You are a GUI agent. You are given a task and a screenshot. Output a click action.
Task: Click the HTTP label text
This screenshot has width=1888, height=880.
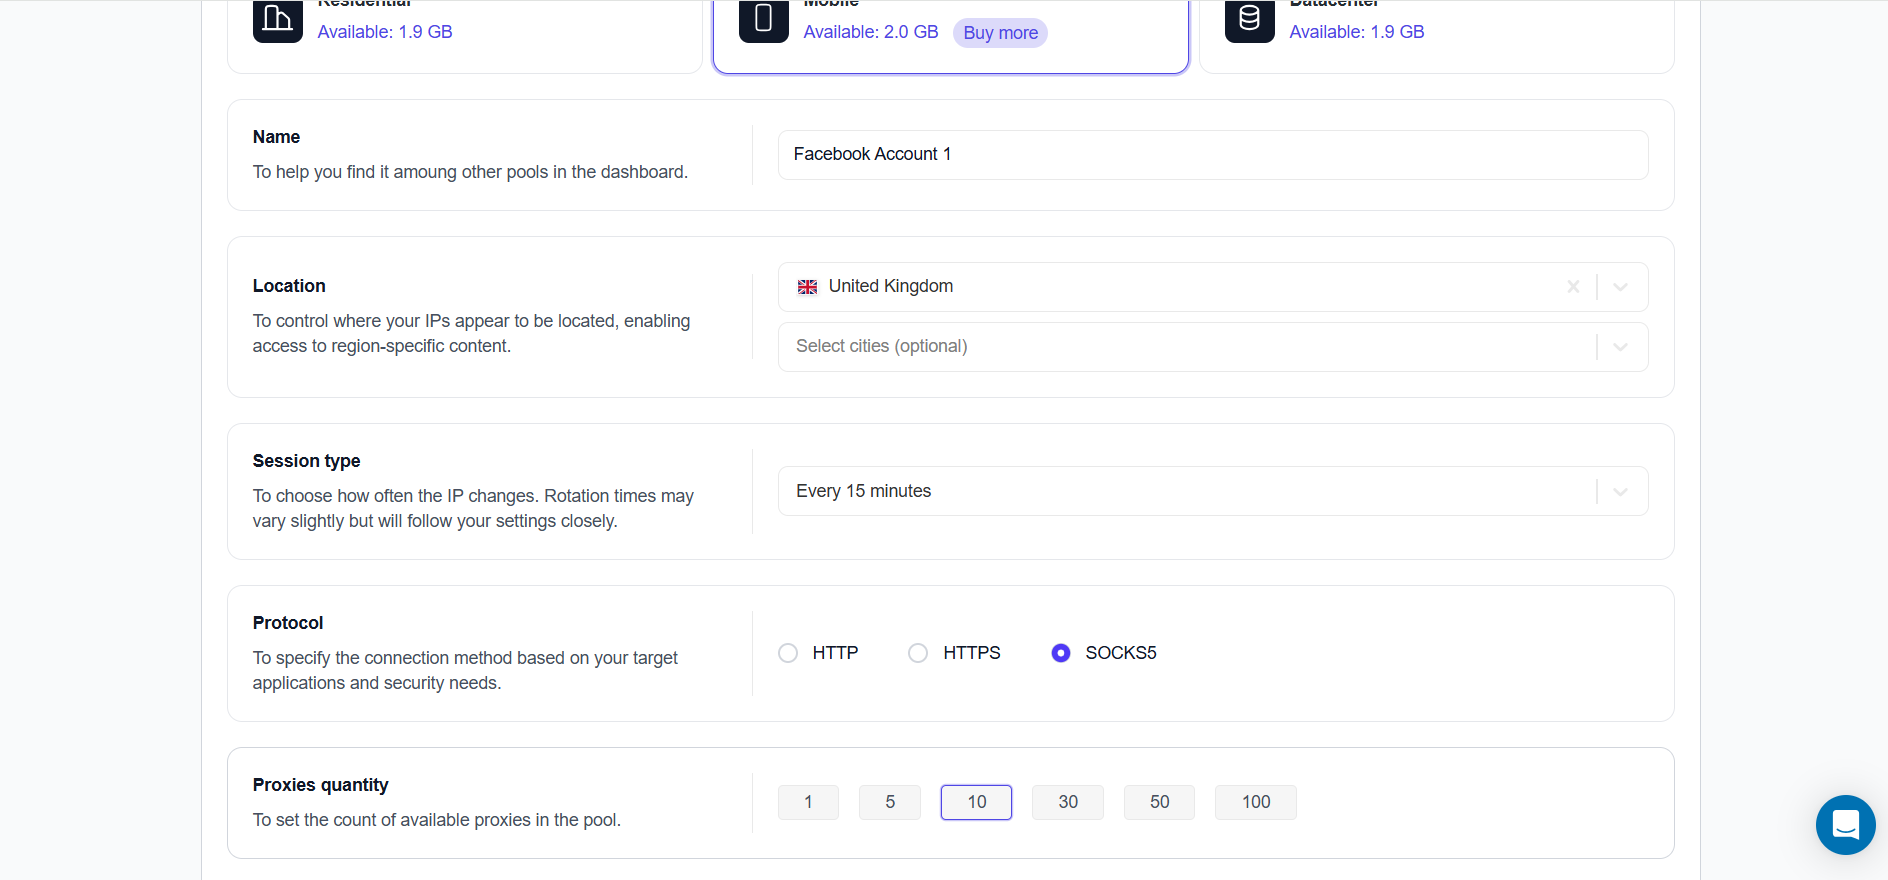[835, 653]
